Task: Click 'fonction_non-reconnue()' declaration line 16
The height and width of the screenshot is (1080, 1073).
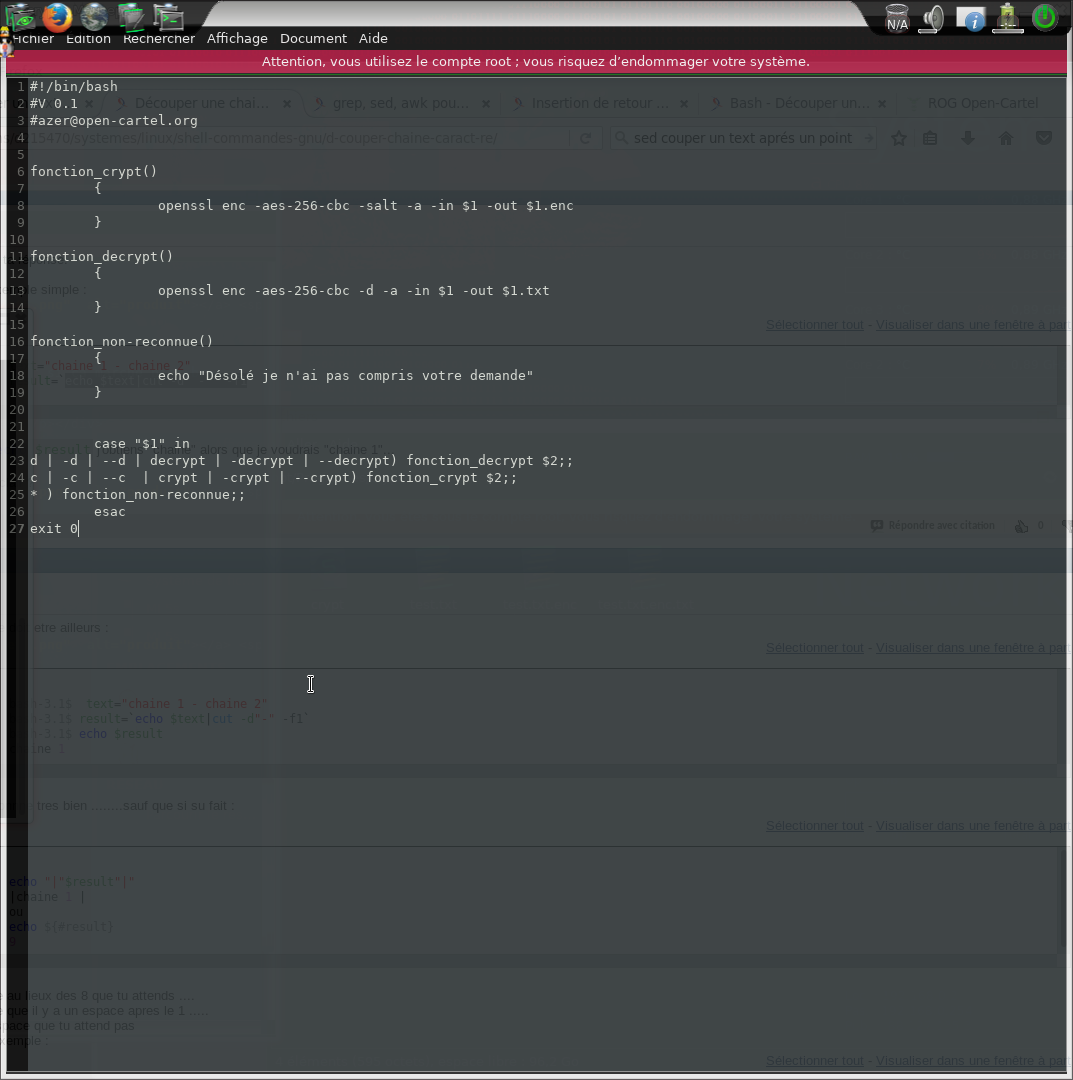Action: [x=122, y=342]
